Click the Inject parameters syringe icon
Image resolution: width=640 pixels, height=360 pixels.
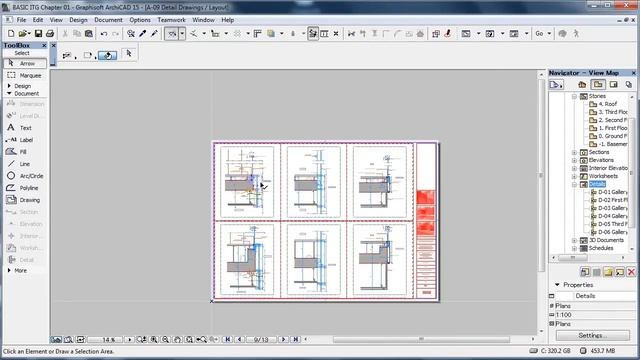point(154,33)
